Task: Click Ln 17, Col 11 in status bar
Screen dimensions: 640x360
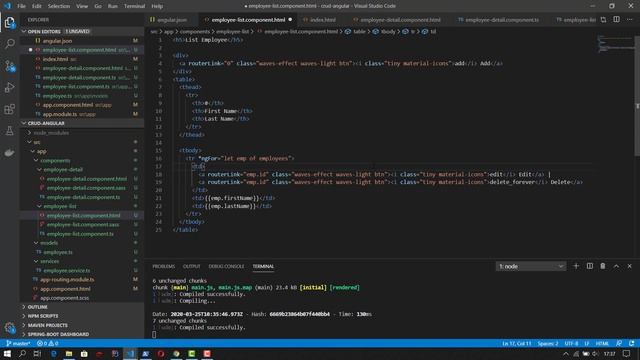Action: coord(516,343)
